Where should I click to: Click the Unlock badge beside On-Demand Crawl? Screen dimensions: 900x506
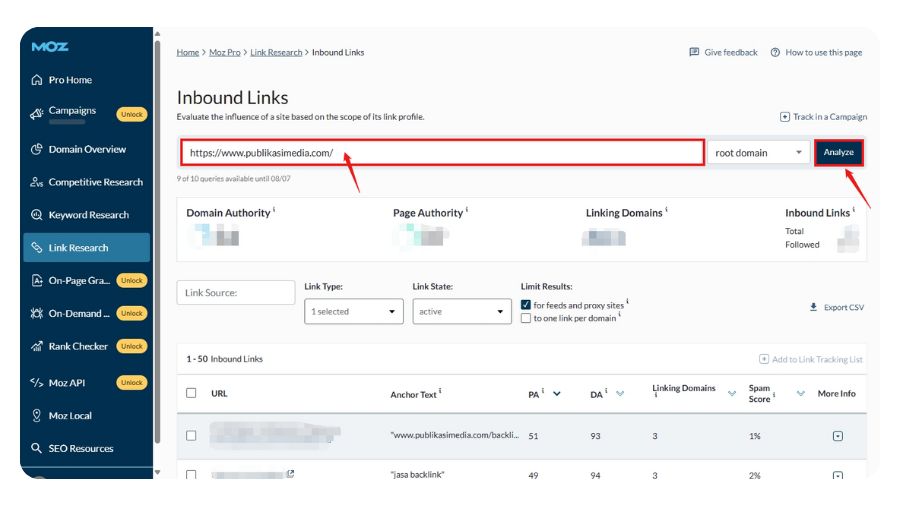[132, 313]
